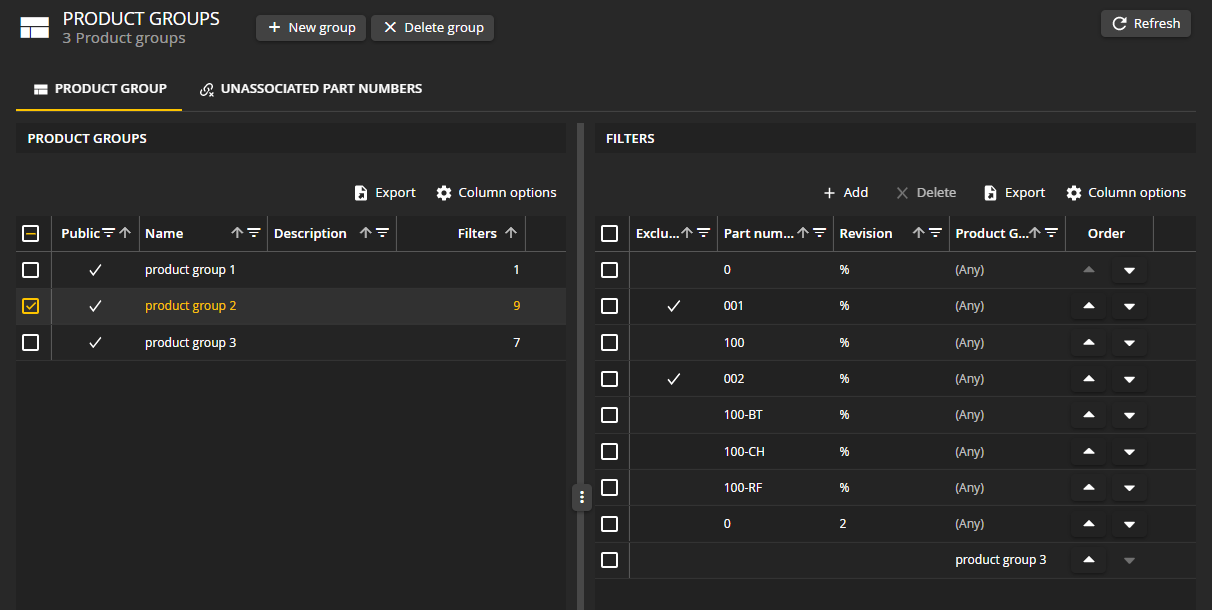Check product group 3 row checkbox
Image resolution: width=1212 pixels, height=610 pixels.
pos(31,342)
